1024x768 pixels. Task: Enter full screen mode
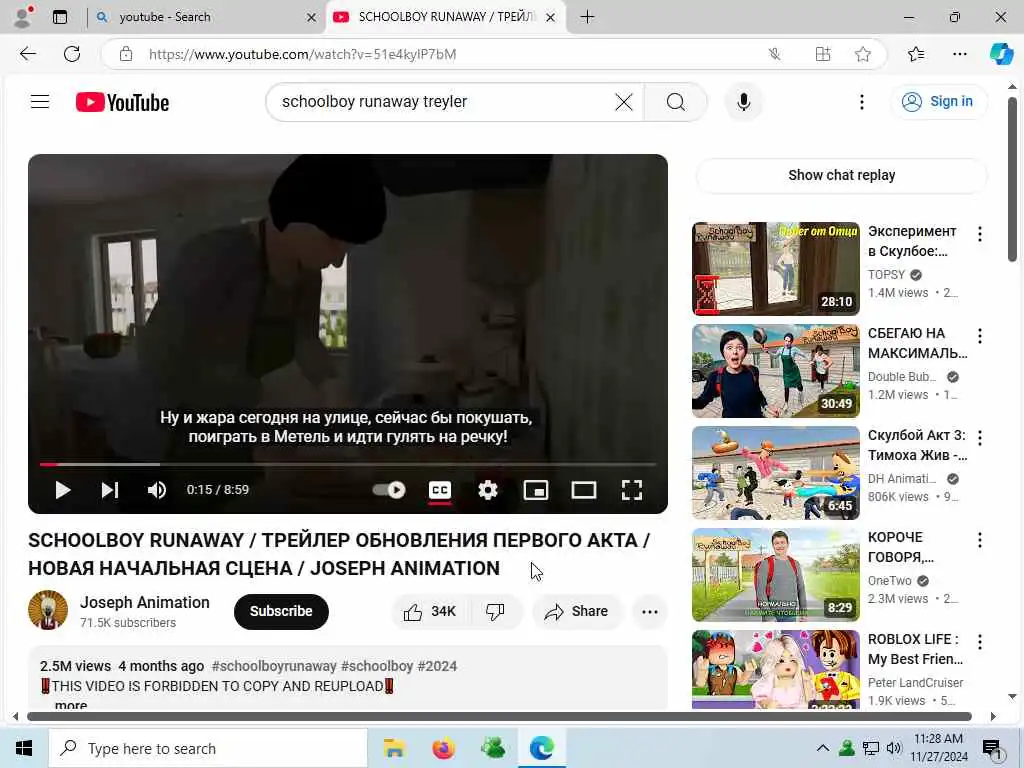[632, 490]
